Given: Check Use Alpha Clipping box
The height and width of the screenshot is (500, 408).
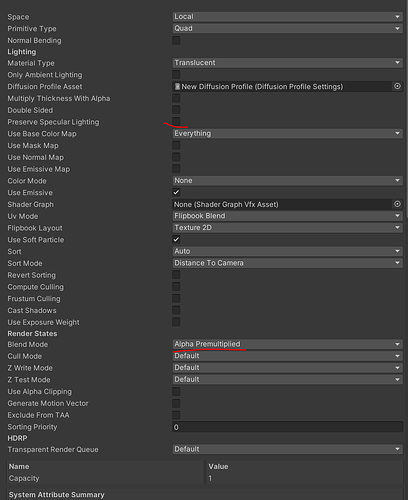Looking at the screenshot, I should pyautogui.click(x=176, y=391).
